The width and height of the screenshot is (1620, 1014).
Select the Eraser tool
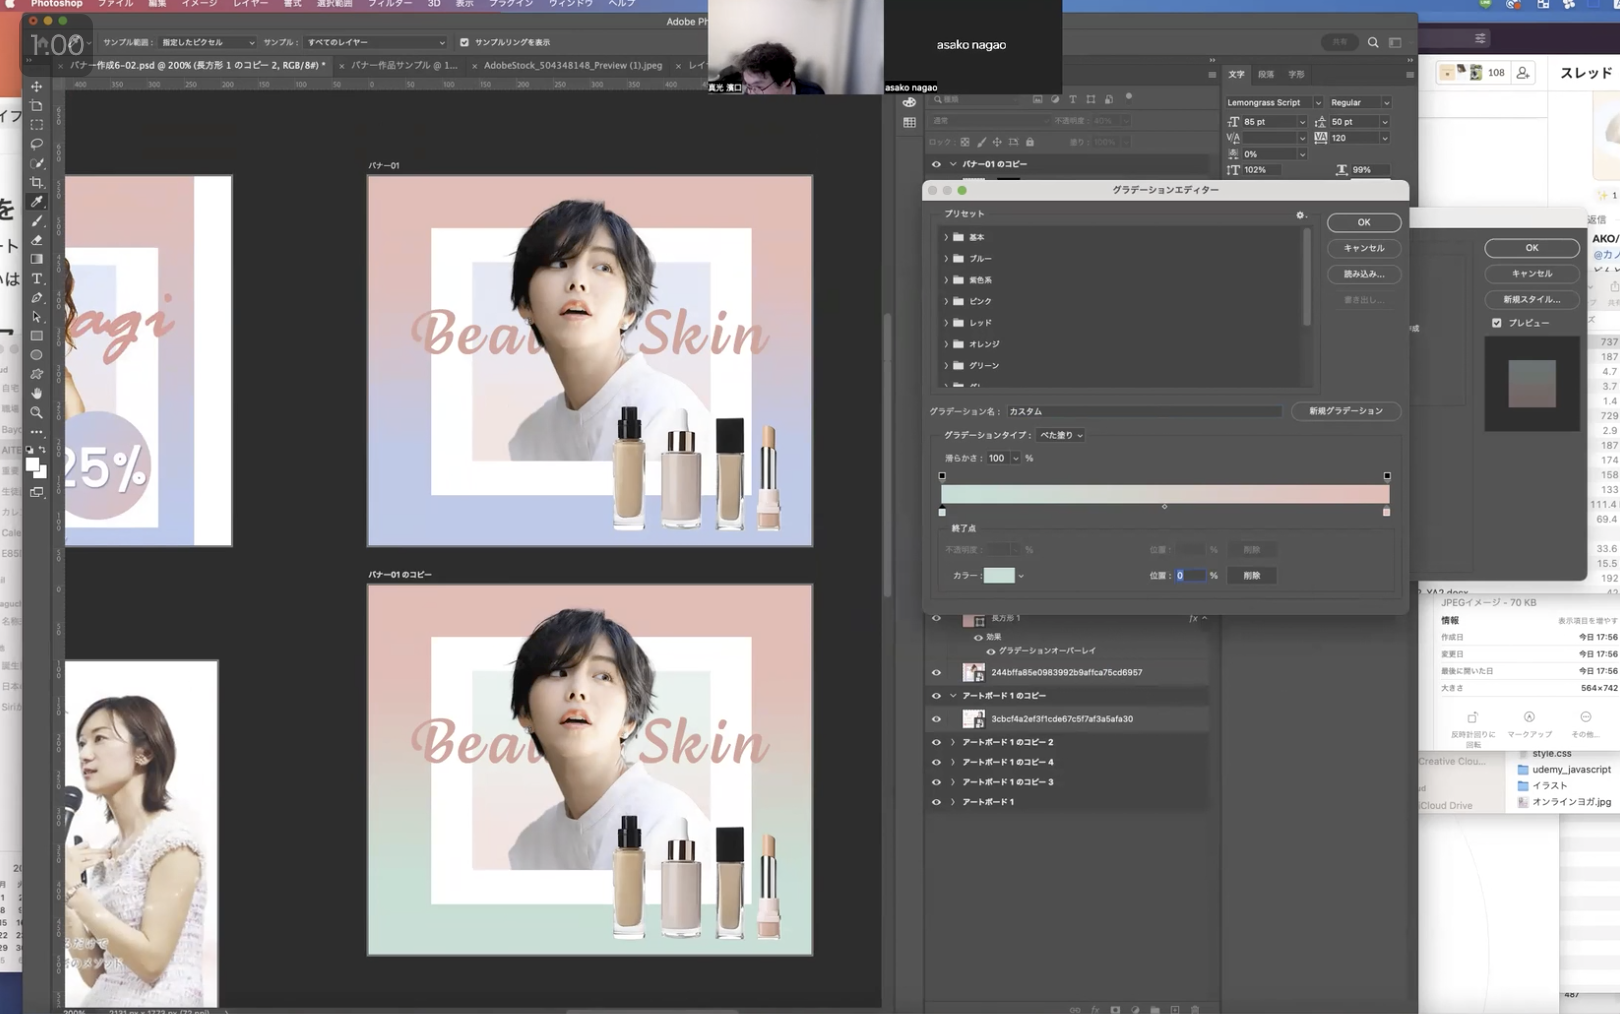[37, 240]
